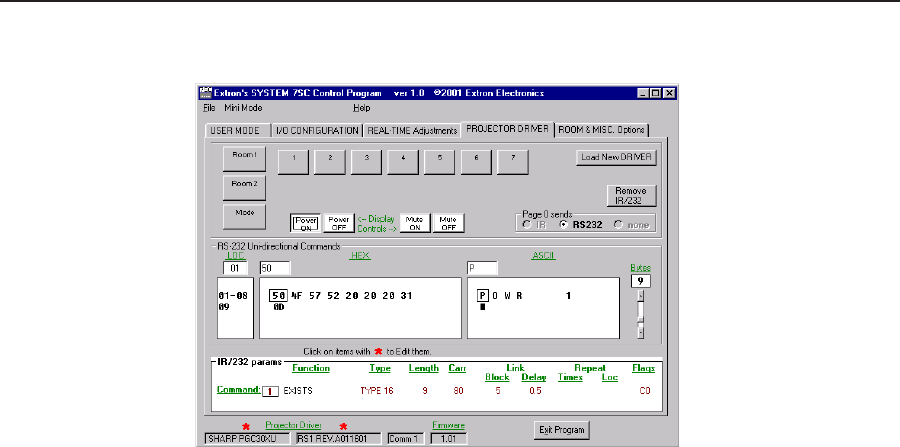This screenshot has width=900, height=447.
Task: Select the IR radio option
Action: (x=529, y=225)
